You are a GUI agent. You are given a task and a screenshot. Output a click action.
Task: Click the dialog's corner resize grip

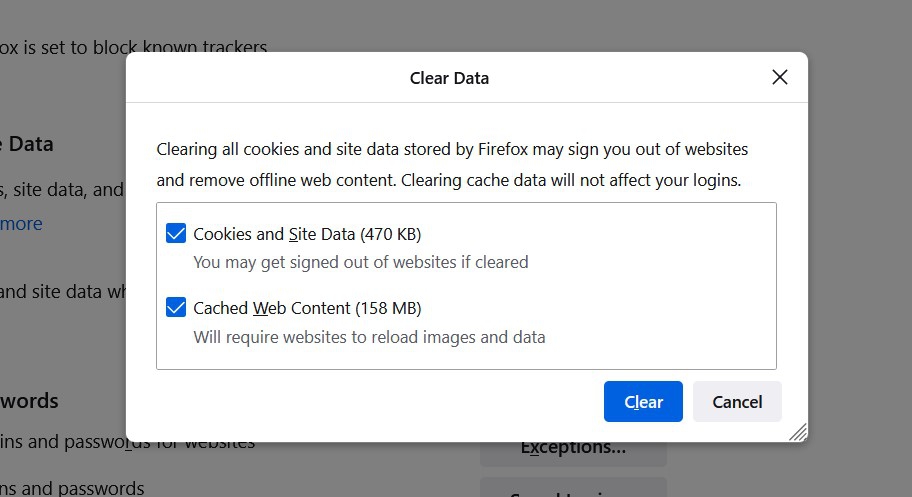click(x=798, y=432)
